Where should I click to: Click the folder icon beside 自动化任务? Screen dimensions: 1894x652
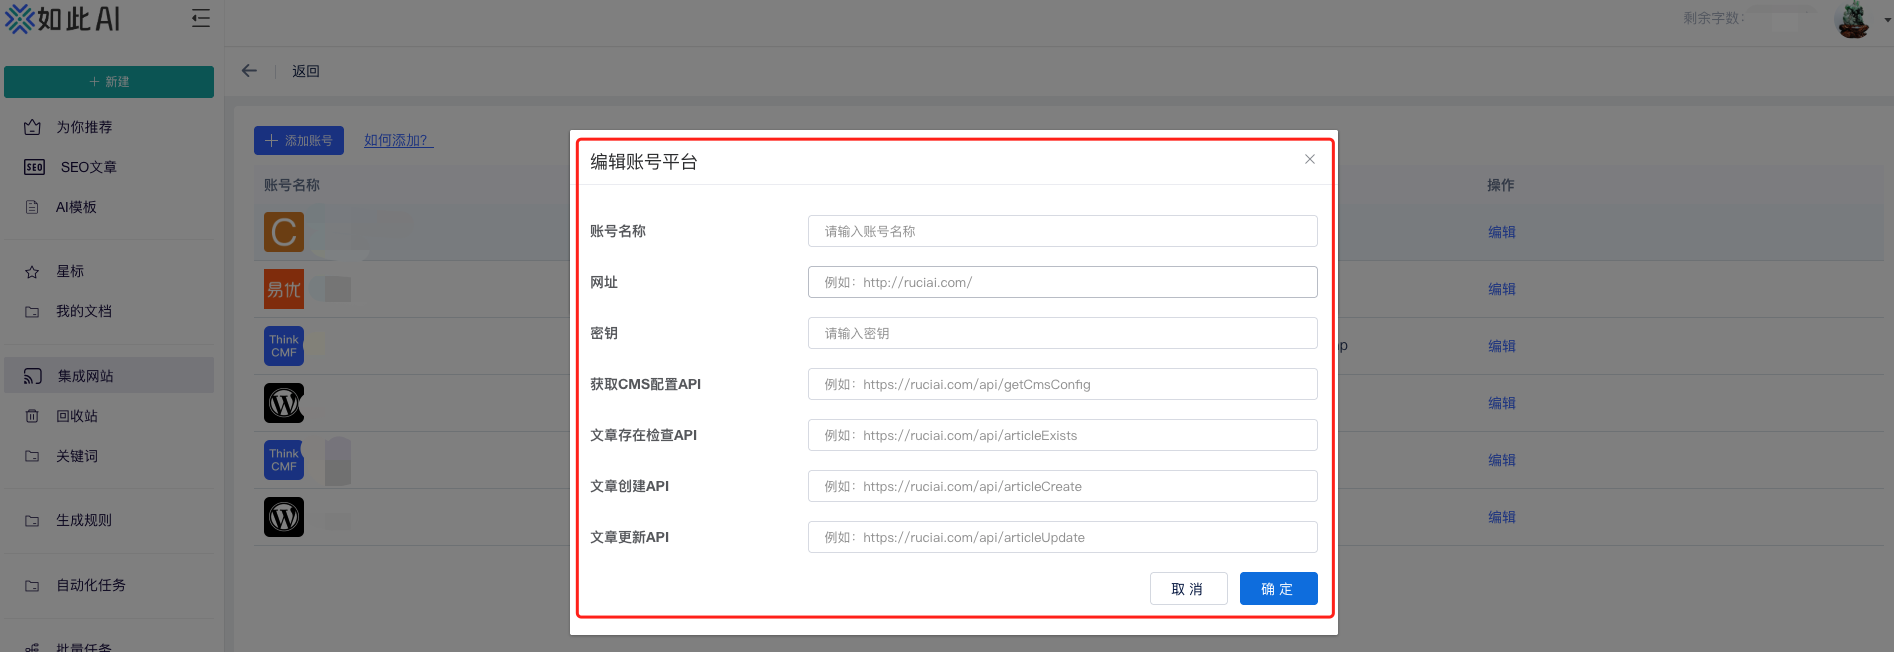coord(32,586)
